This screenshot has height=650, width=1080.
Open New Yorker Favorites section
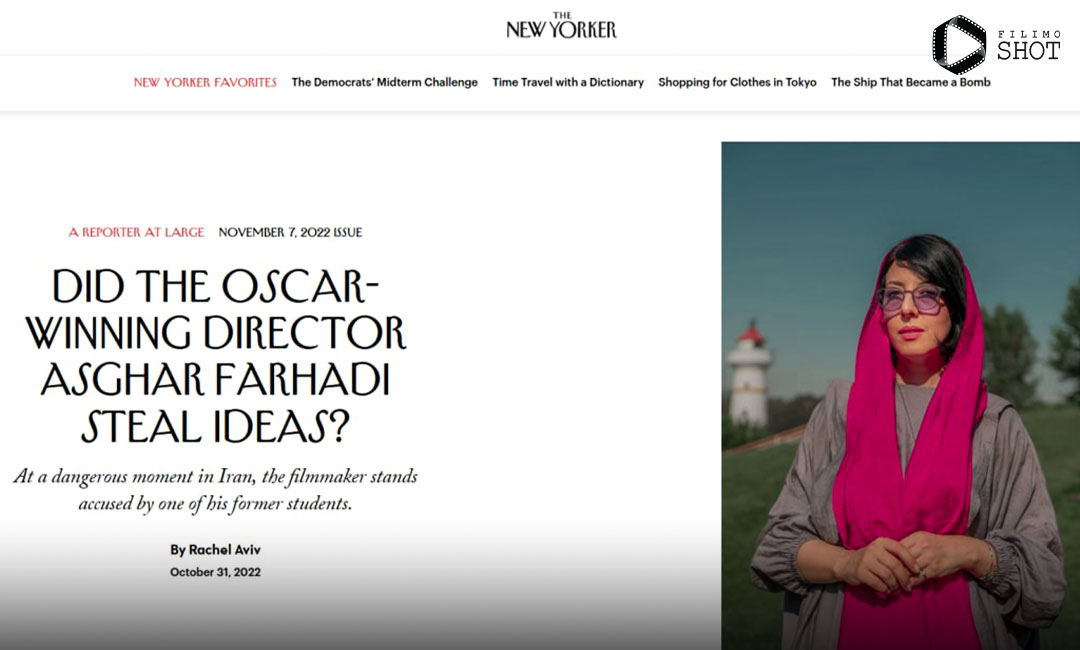pos(205,82)
